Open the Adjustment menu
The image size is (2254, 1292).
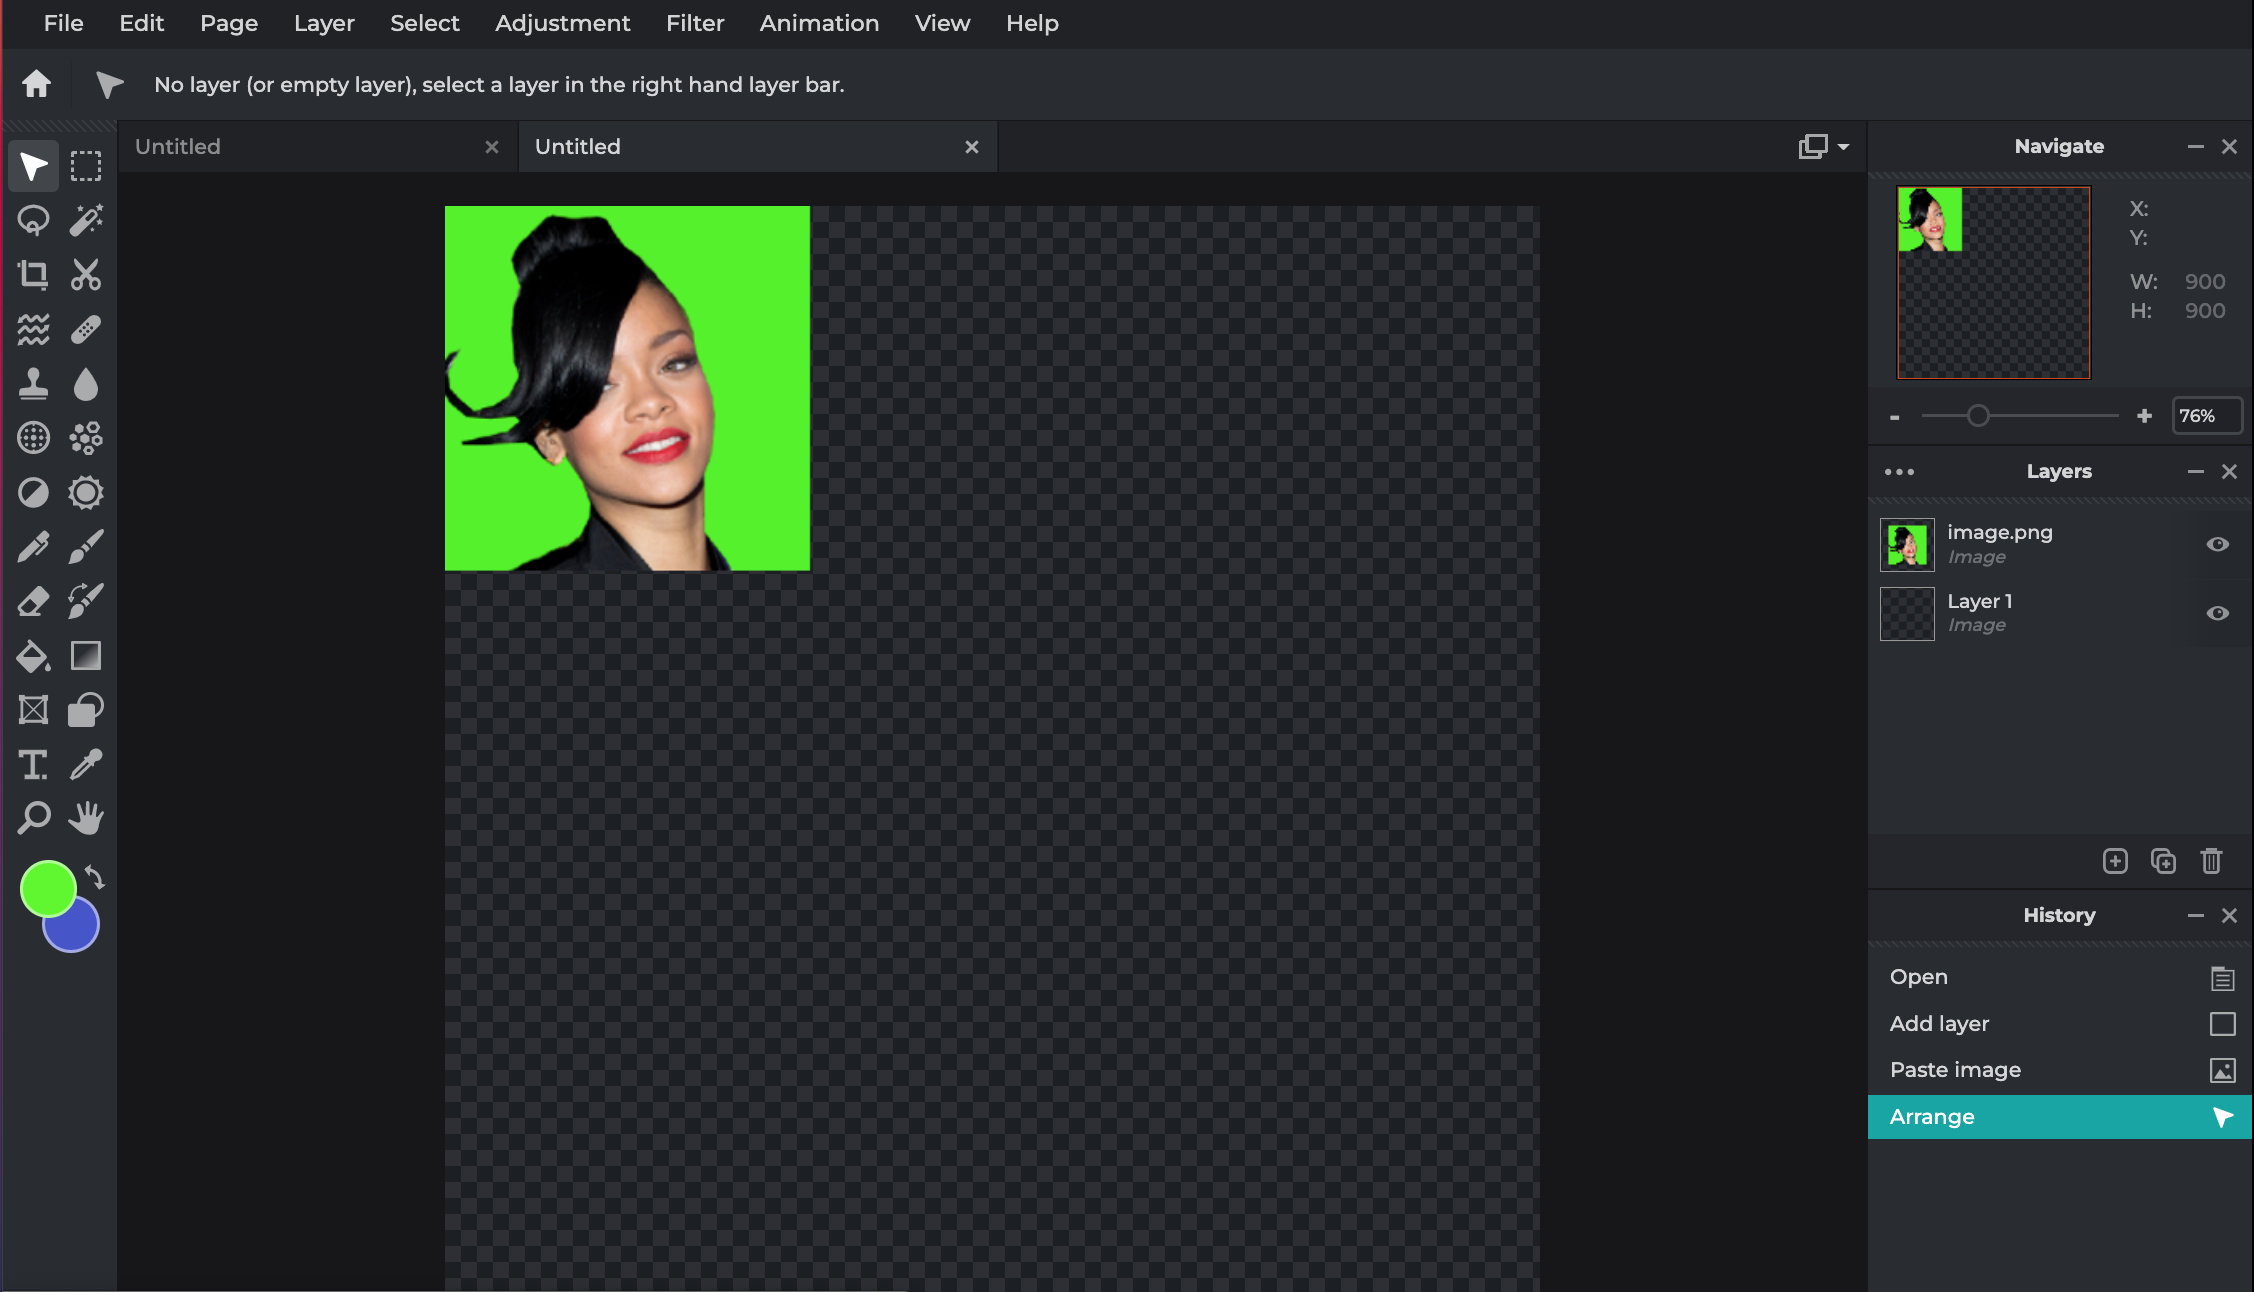coord(562,23)
